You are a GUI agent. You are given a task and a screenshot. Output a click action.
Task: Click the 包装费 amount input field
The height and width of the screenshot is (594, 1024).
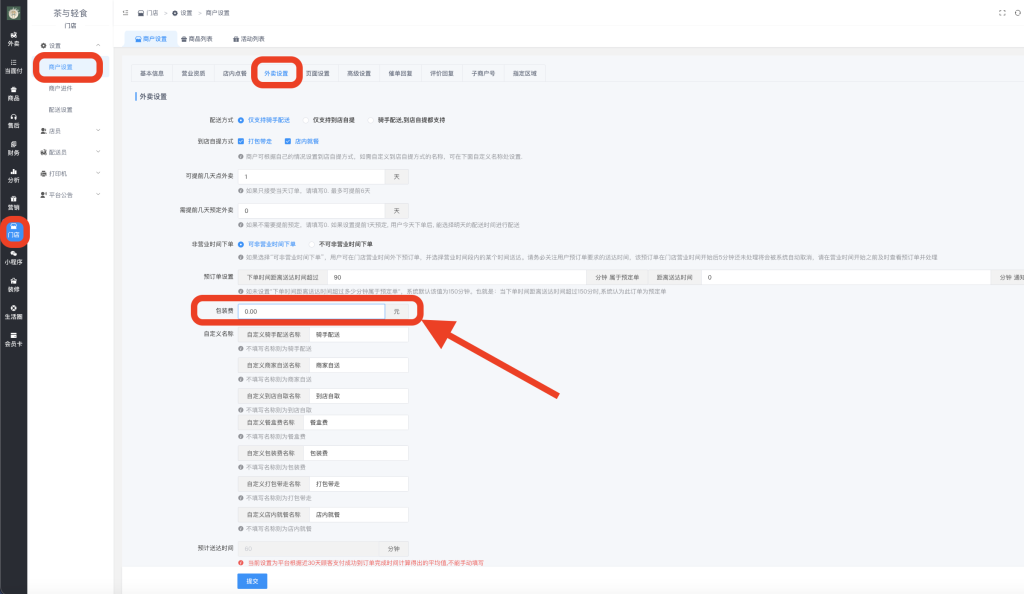(x=310, y=312)
